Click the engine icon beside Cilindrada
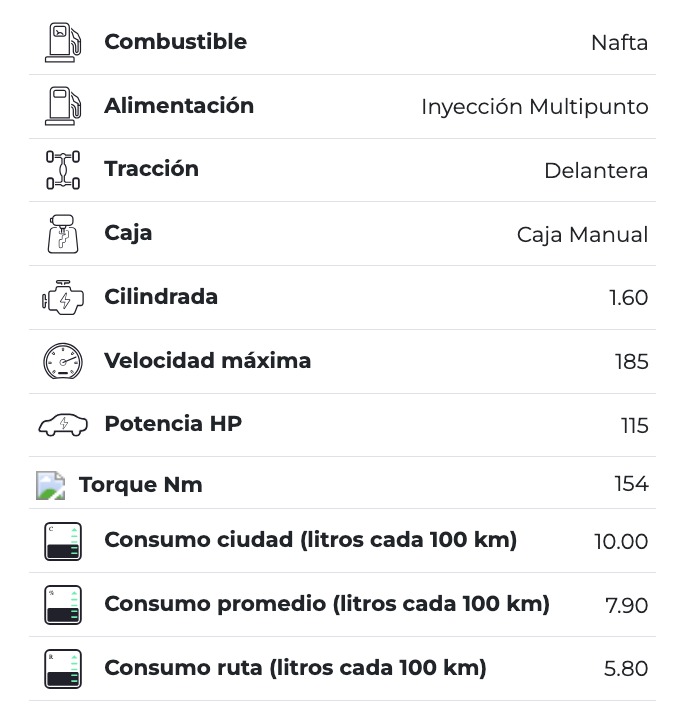 click(63, 298)
